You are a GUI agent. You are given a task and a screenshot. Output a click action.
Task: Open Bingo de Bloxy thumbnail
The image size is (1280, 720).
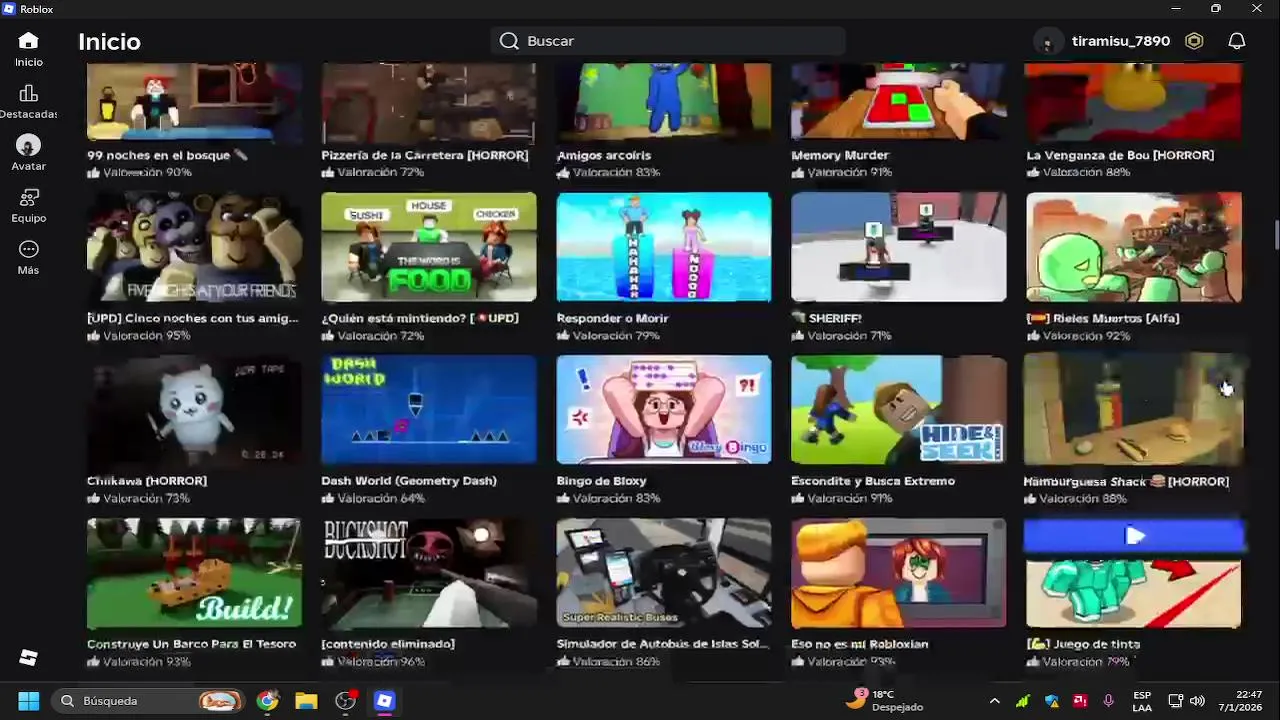click(664, 410)
